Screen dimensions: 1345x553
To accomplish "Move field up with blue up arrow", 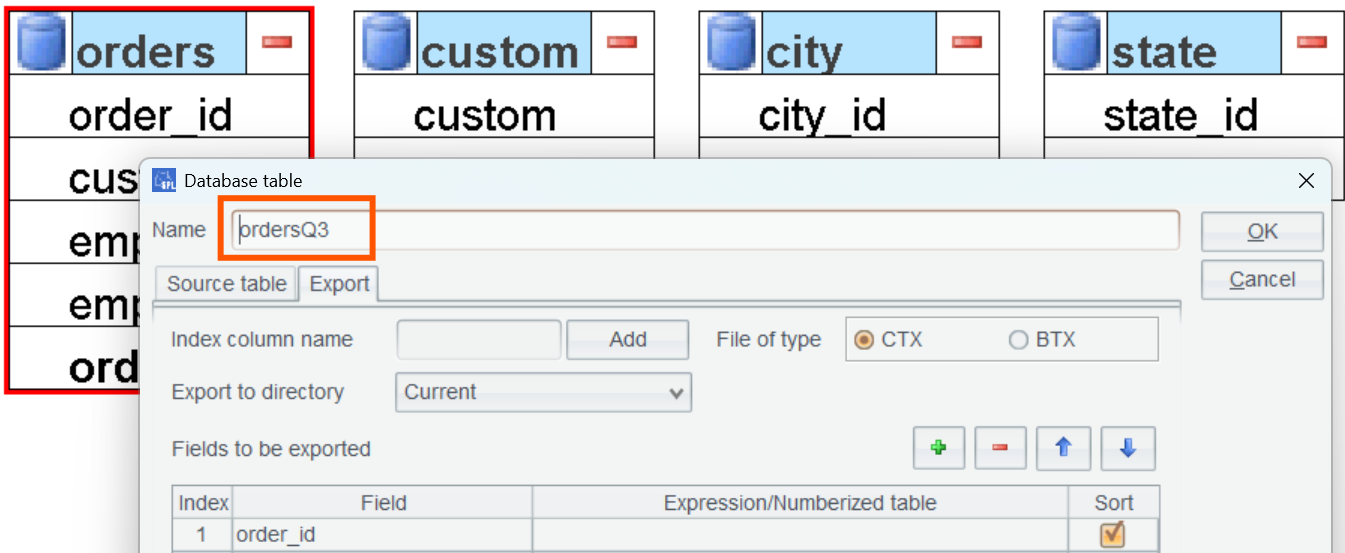I will click(x=1064, y=449).
